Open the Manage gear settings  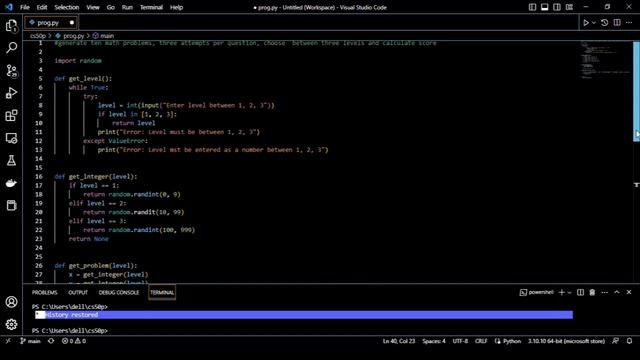[x=11, y=324]
